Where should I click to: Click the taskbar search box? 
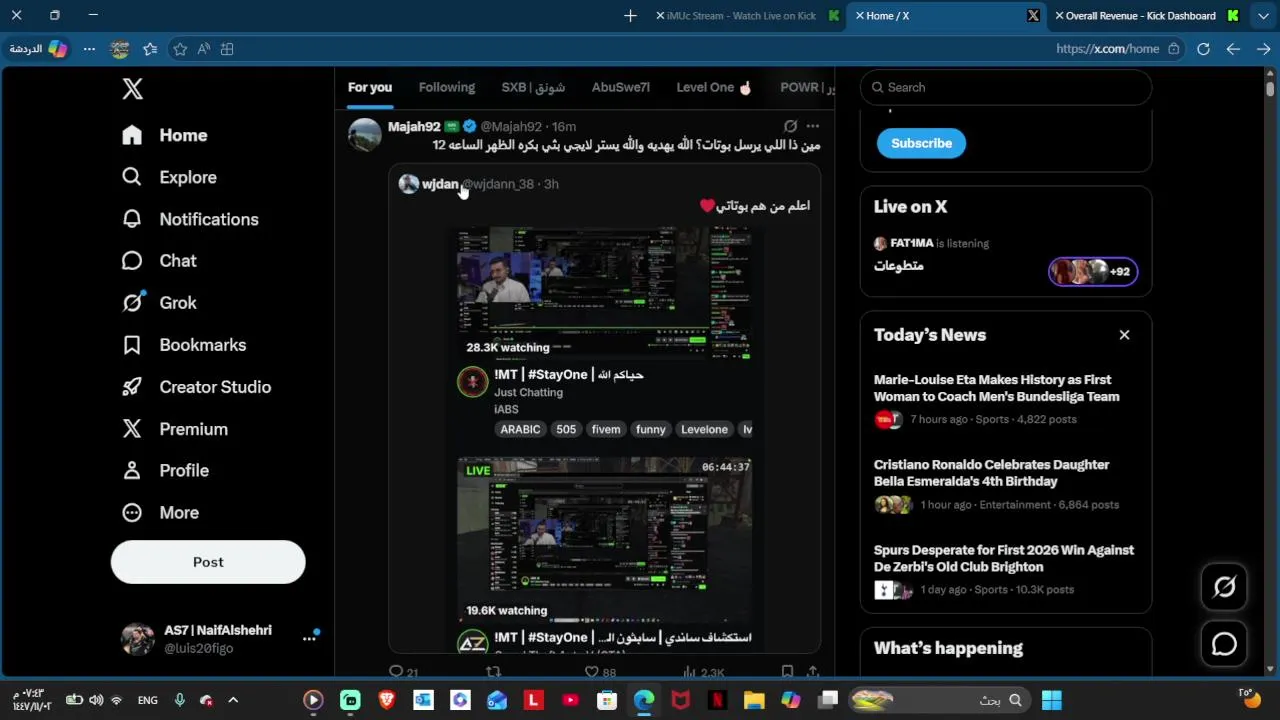pos(940,701)
